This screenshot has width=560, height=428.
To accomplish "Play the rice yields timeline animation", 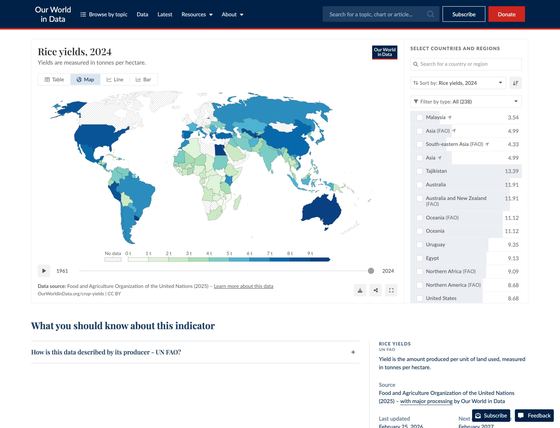I will coord(44,271).
